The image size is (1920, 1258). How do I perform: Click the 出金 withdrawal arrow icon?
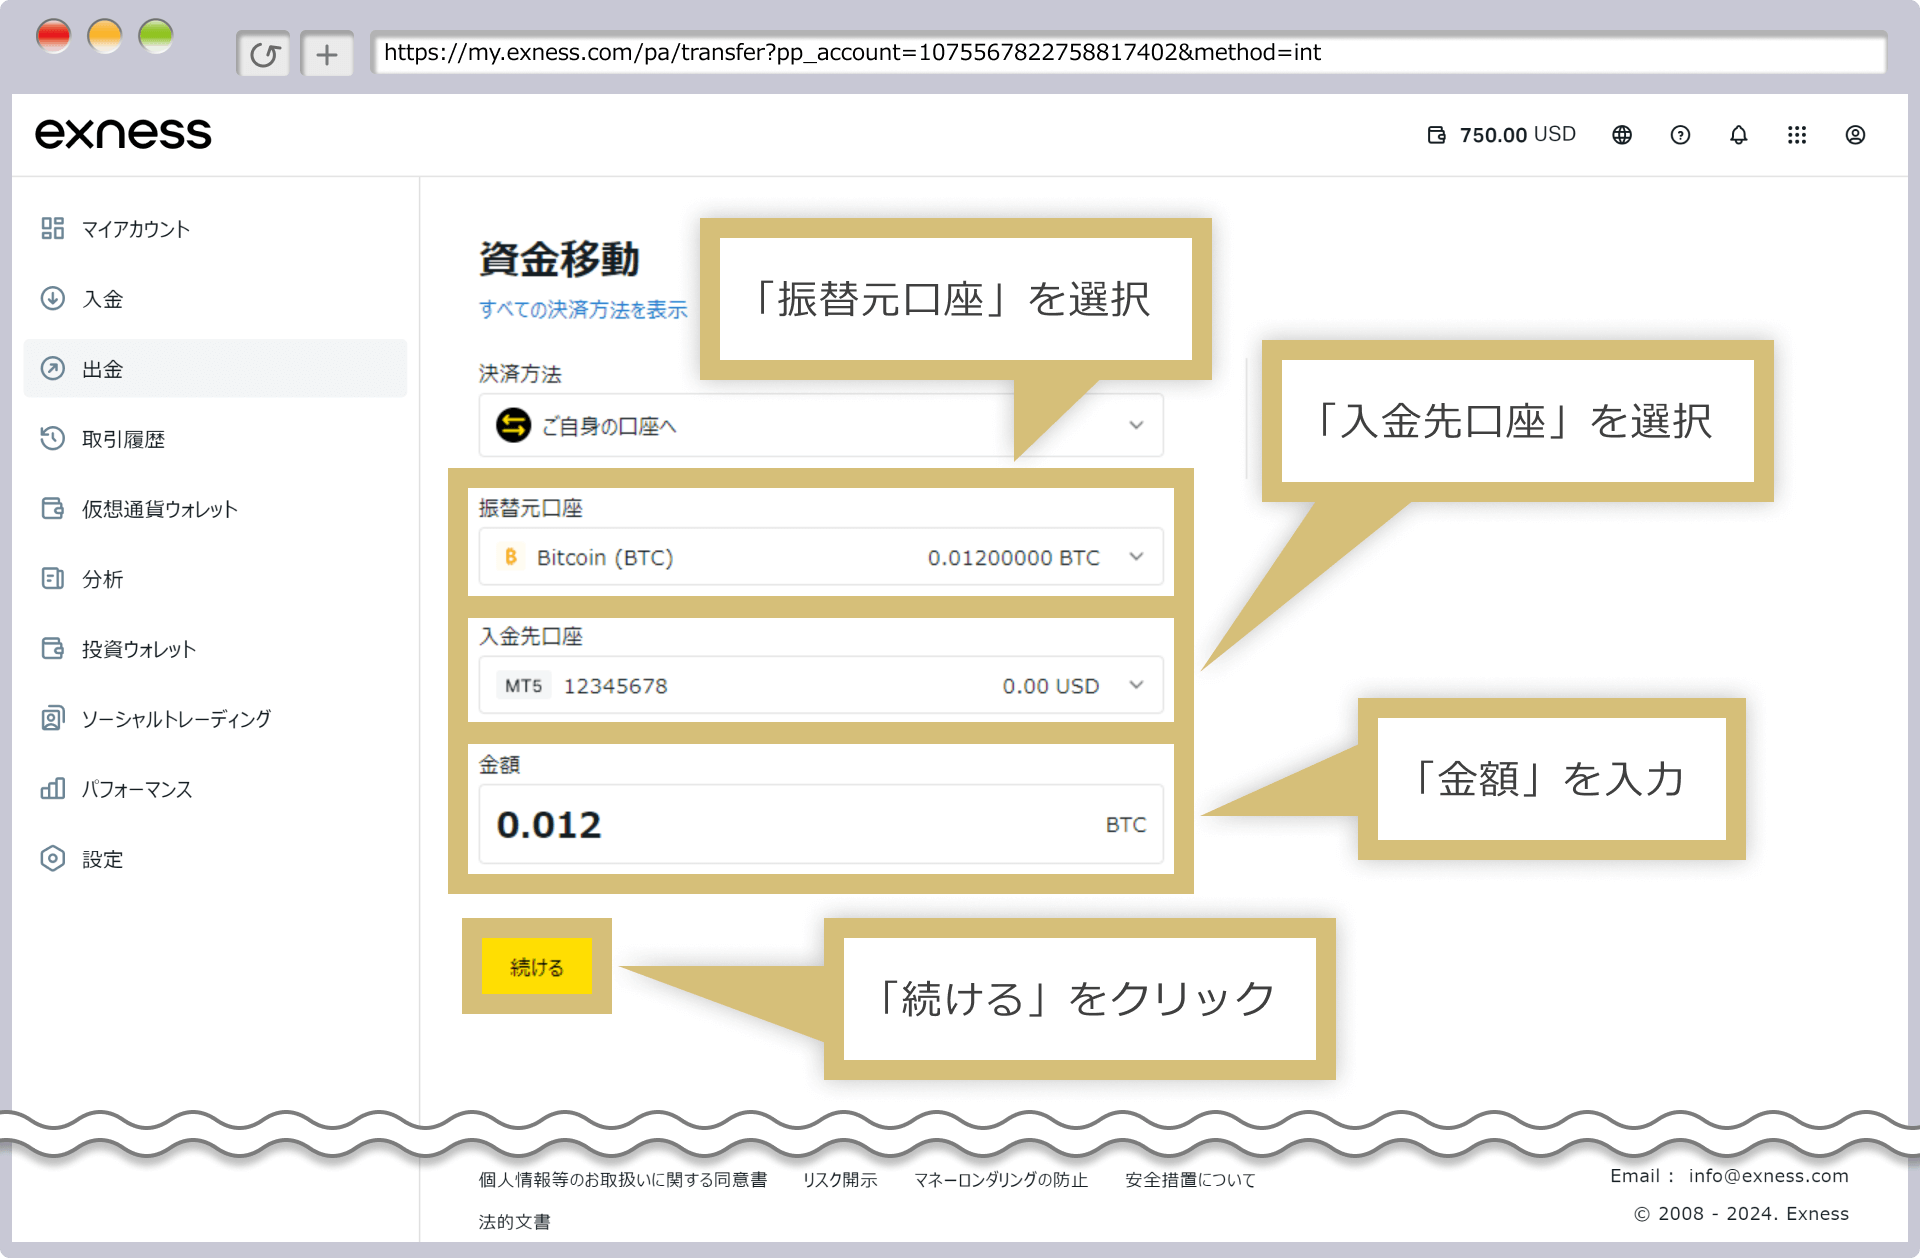point(53,368)
